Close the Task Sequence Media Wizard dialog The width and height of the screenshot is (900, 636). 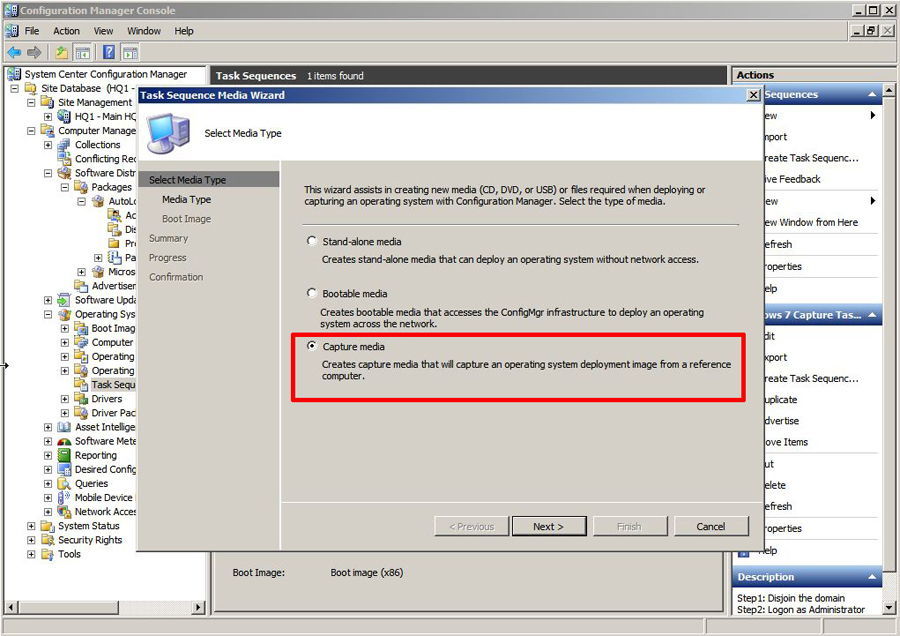coord(754,95)
